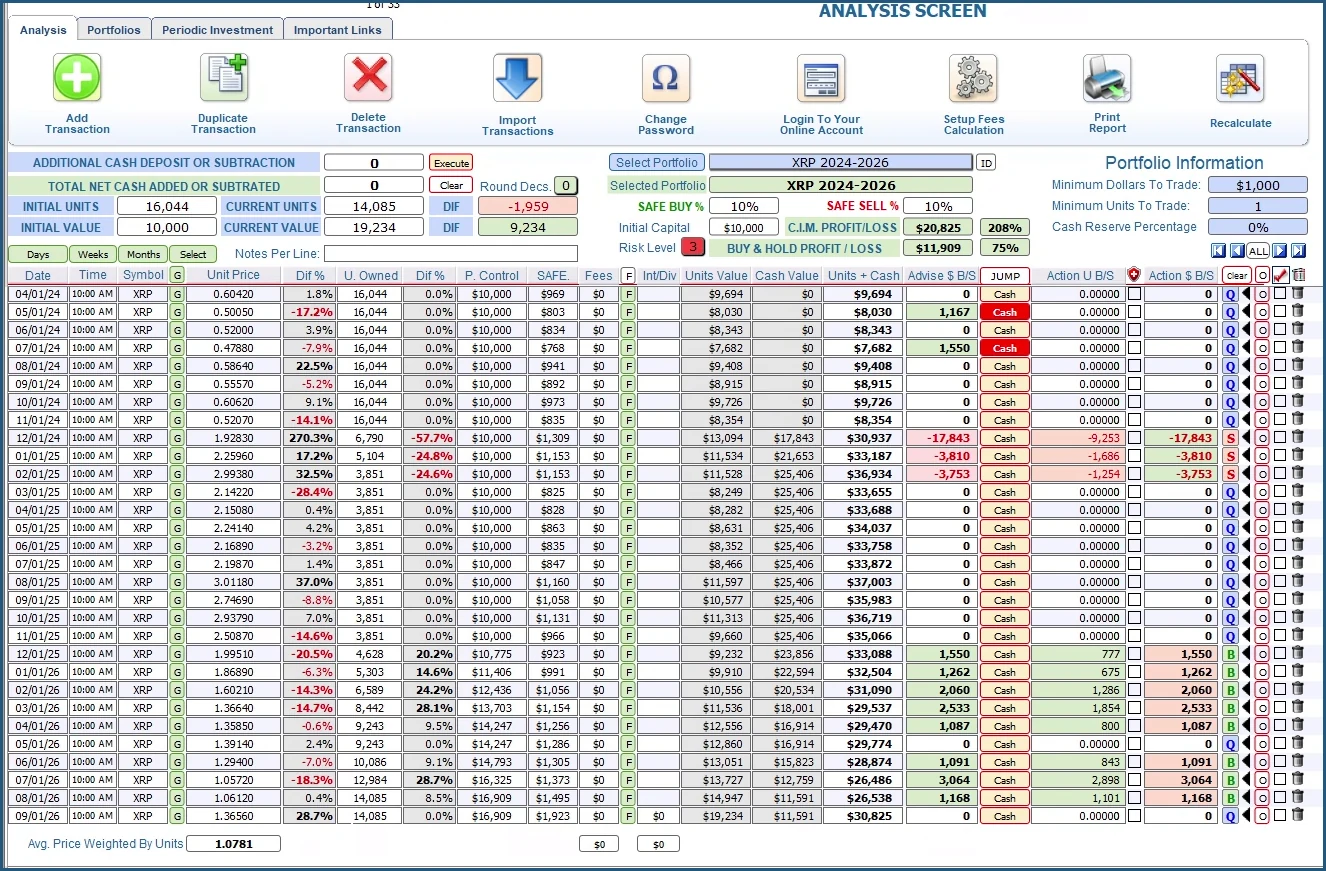Viewport: 1326px width, 871px height.
Task: Delete the 09/01/26 row using its trash icon
Action: click(x=1298, y=816)
